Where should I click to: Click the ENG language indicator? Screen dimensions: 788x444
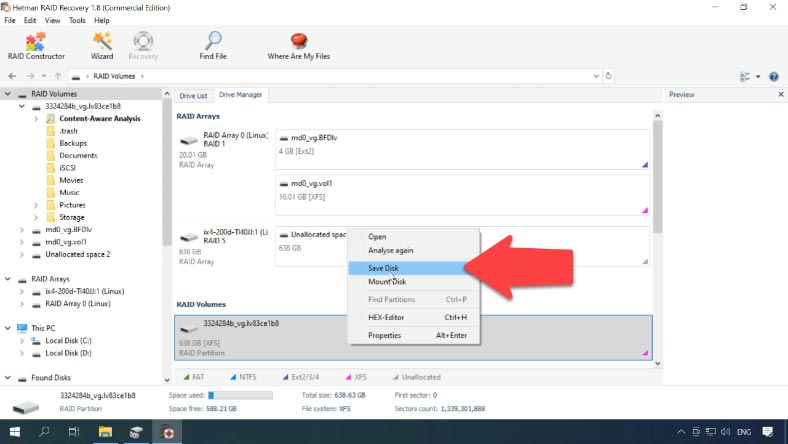[x=744, y=431]
